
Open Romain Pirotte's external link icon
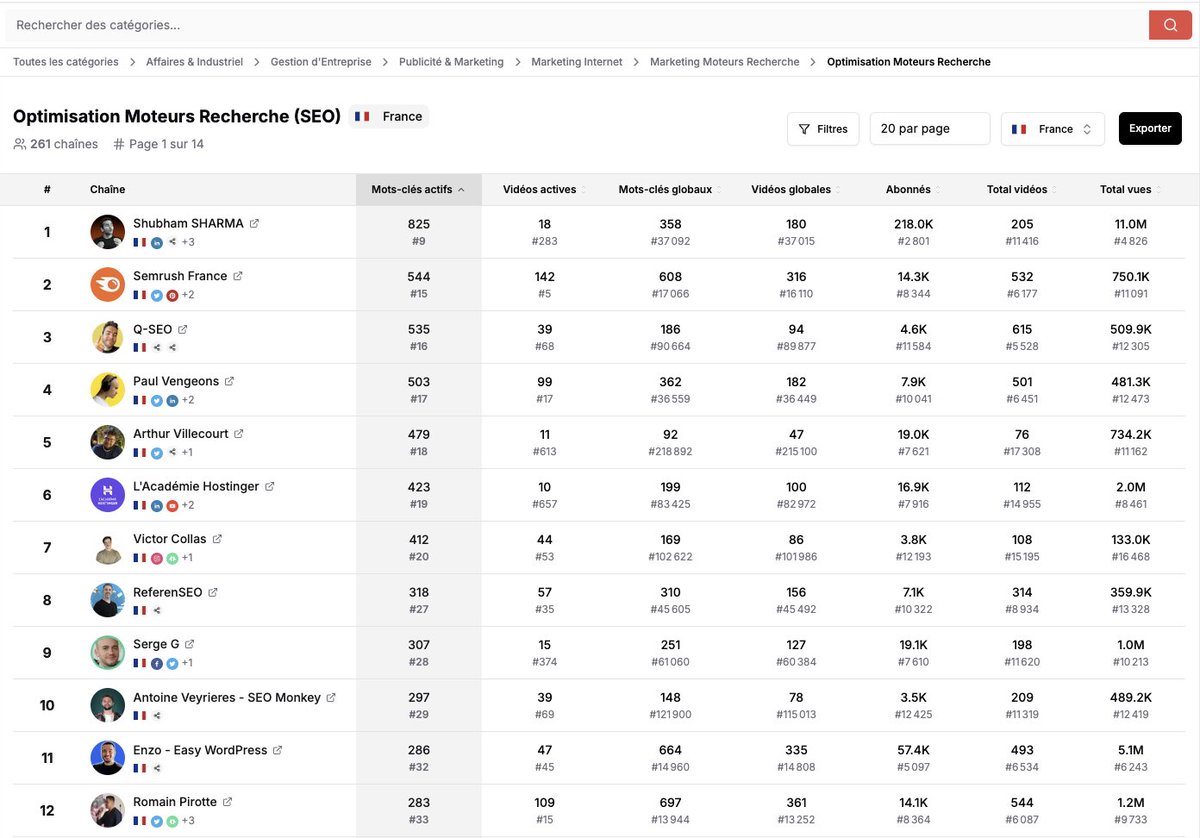(227, 802)
